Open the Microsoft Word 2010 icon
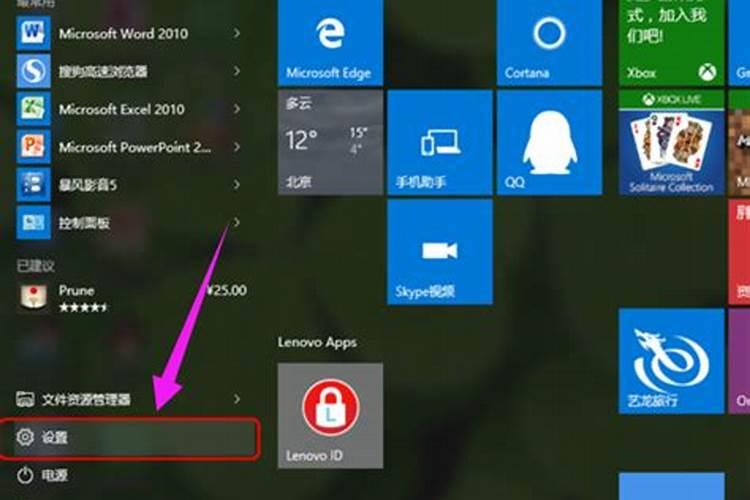Image resolution: width=750 pixels, height=500 pixels. (33, 33)
